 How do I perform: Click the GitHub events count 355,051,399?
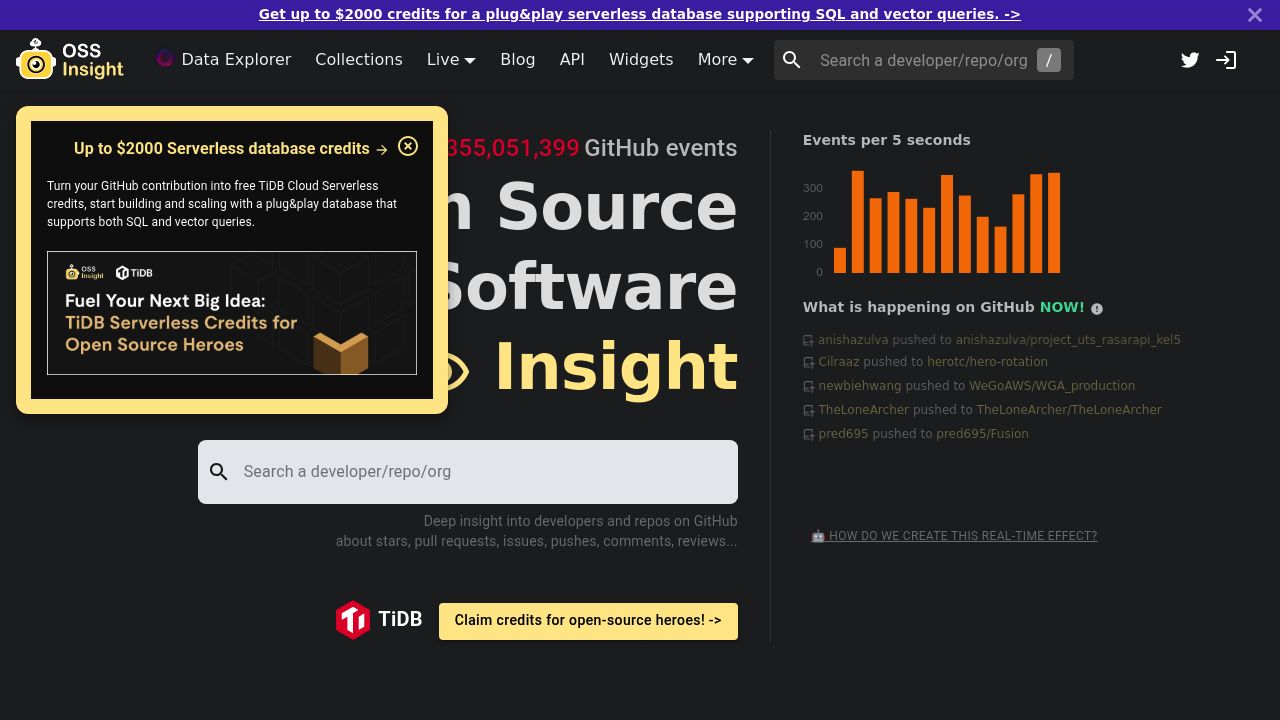(512, 148)
